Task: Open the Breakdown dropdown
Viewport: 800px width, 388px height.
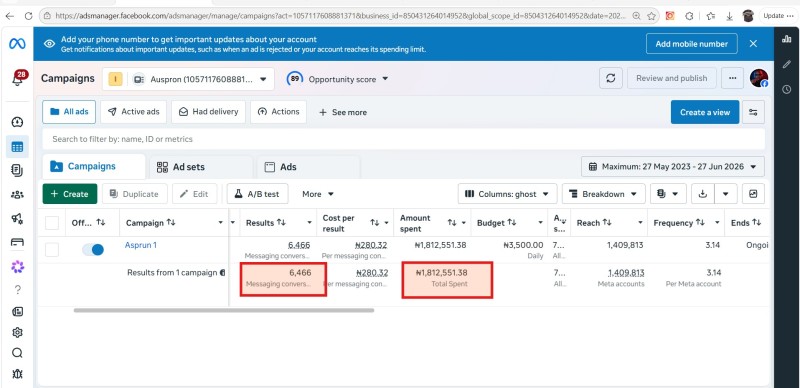Action: point(604,194)
